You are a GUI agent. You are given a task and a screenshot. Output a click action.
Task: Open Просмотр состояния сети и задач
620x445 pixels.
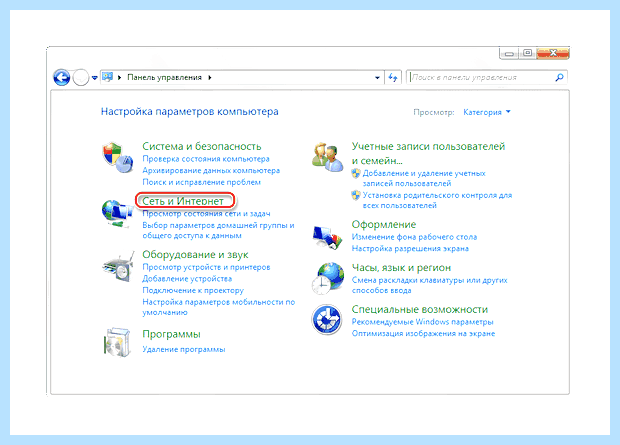point(206,214)
